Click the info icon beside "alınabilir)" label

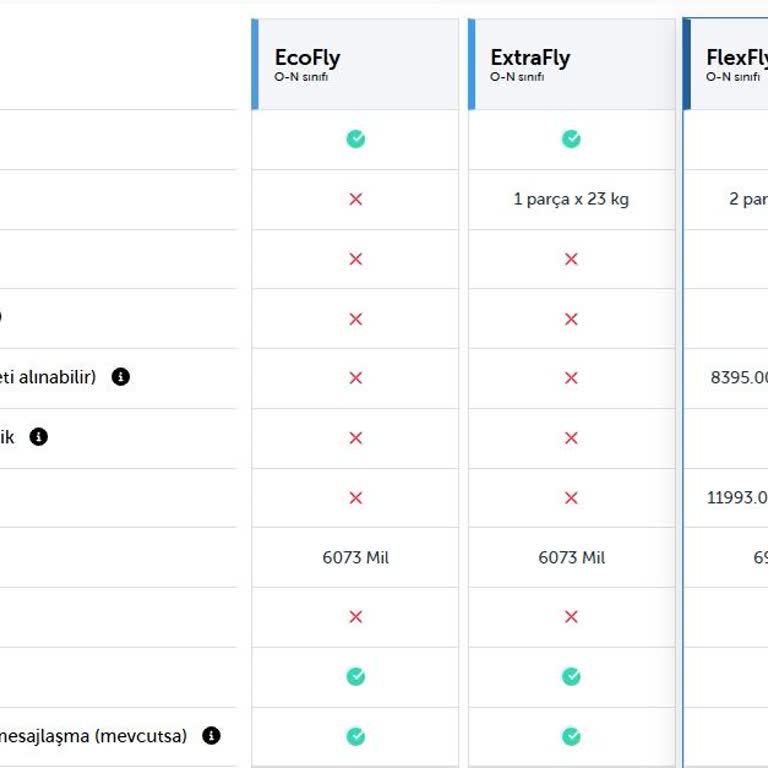click(121, 377)
